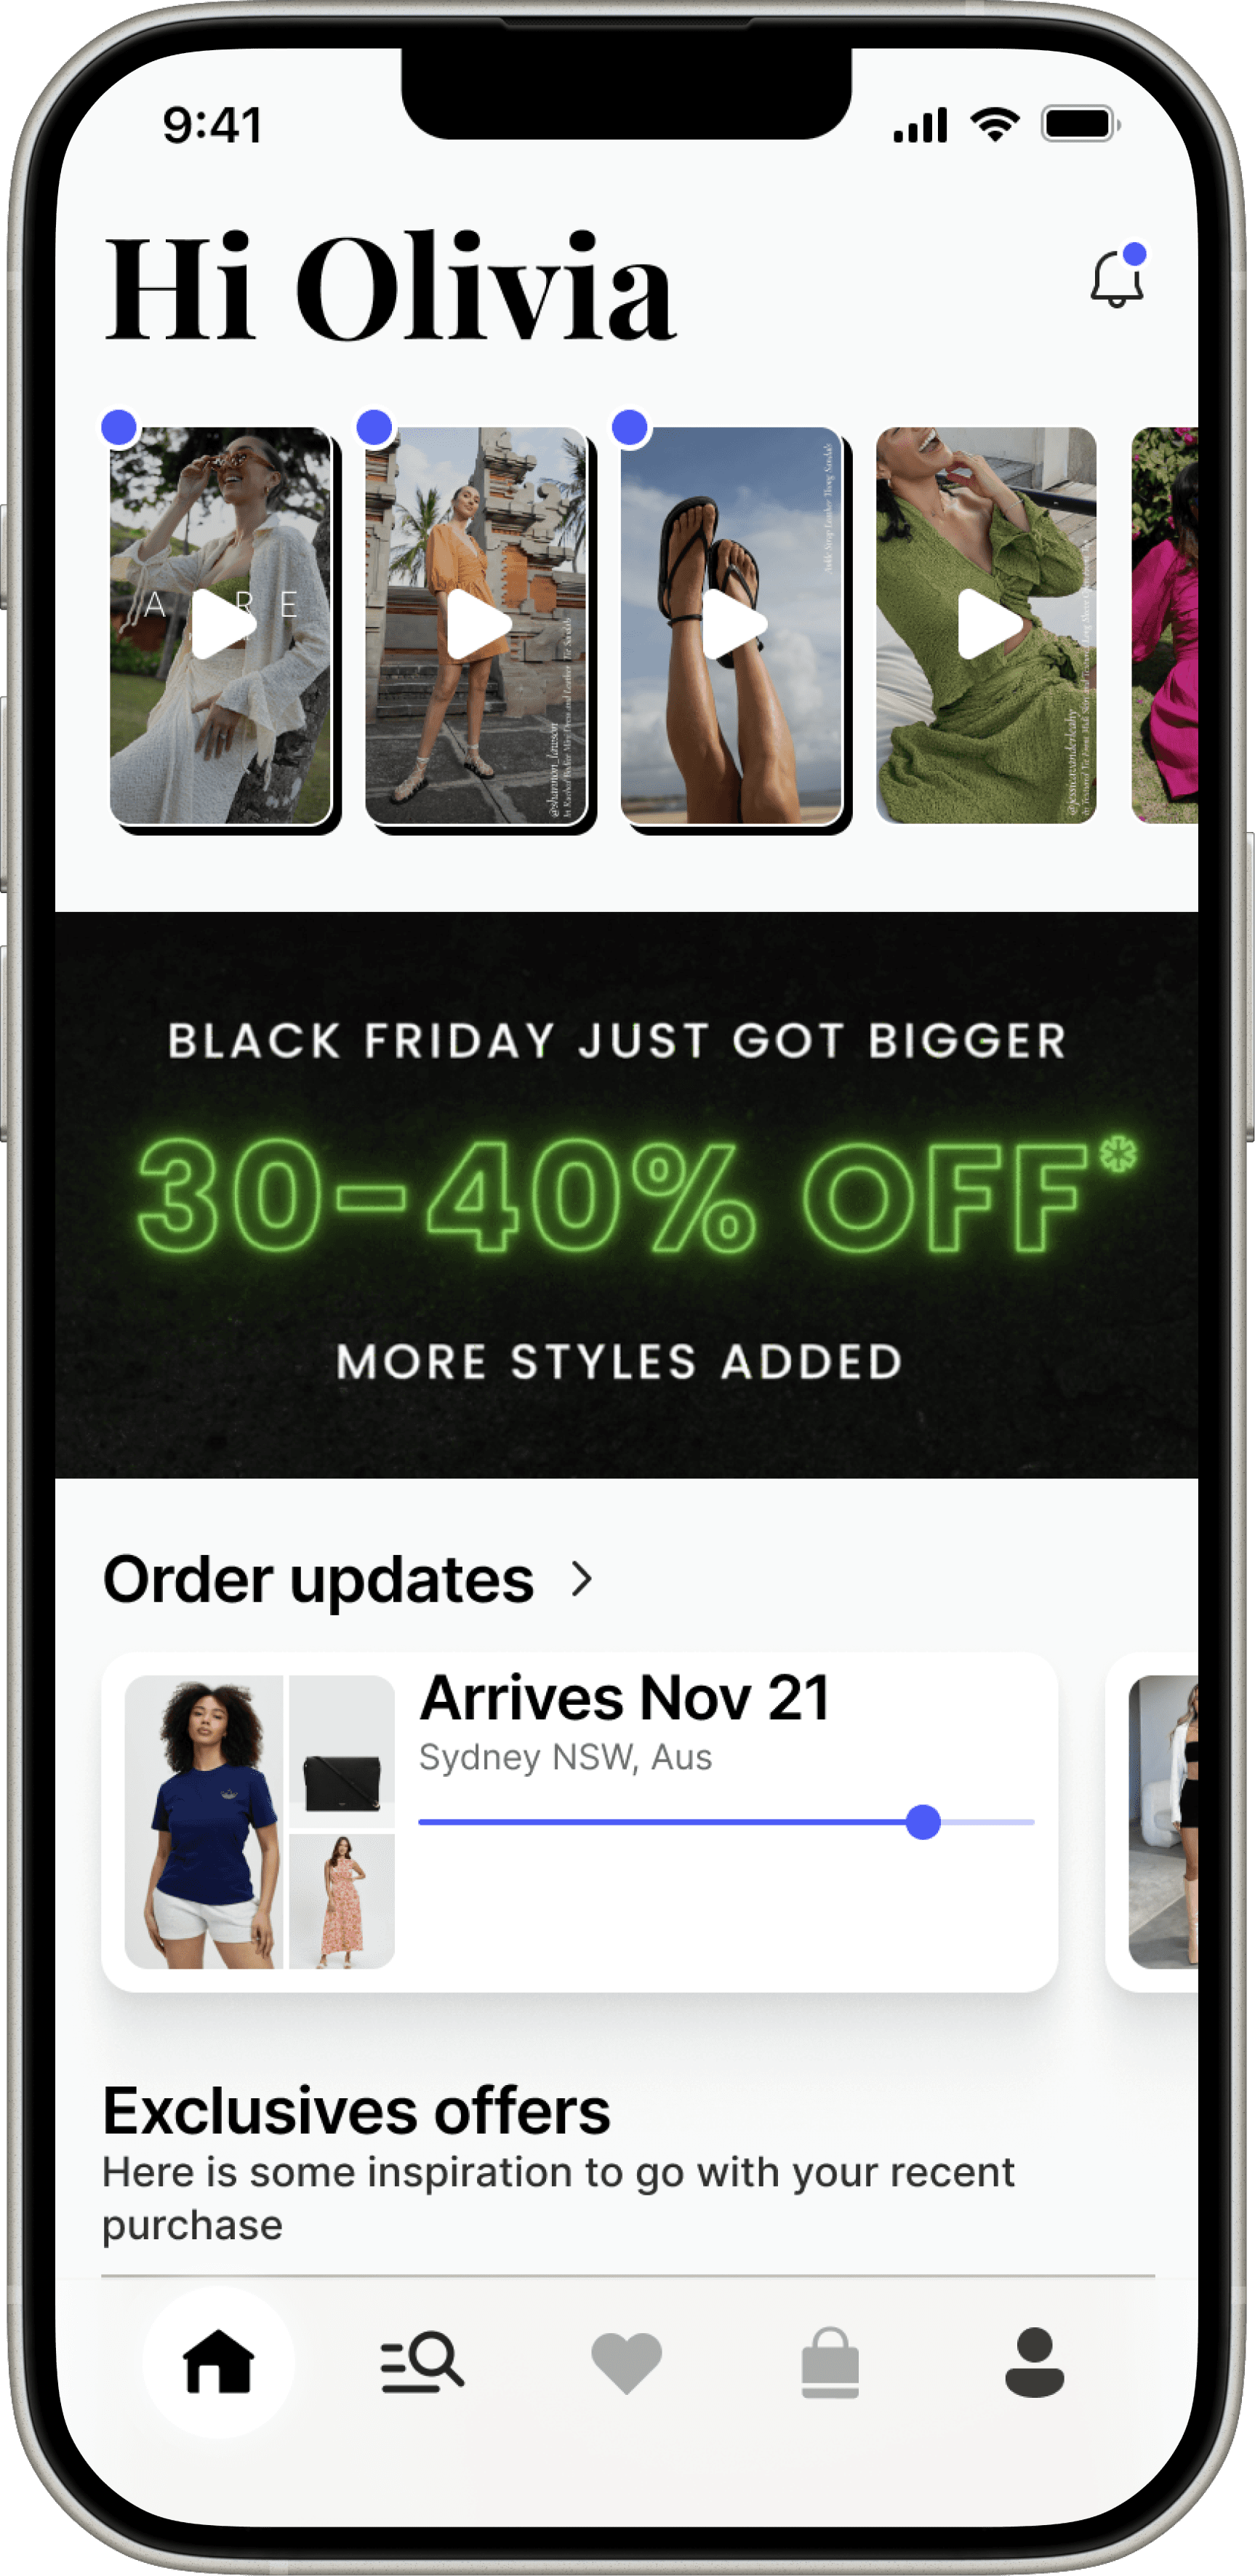The image size is (1255, 2576).
Task: Open the black bag product thumbnail
Action: point(342,1751)
